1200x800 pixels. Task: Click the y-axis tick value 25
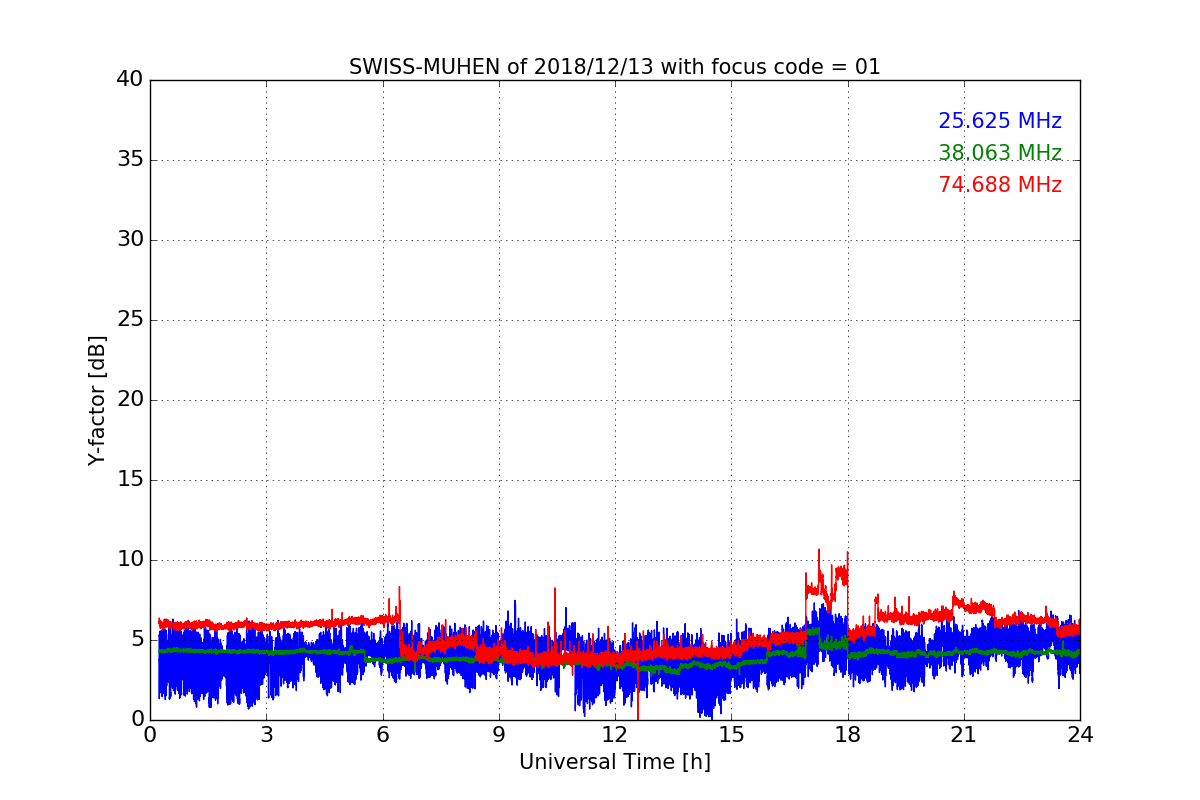(x=130, y=320)
